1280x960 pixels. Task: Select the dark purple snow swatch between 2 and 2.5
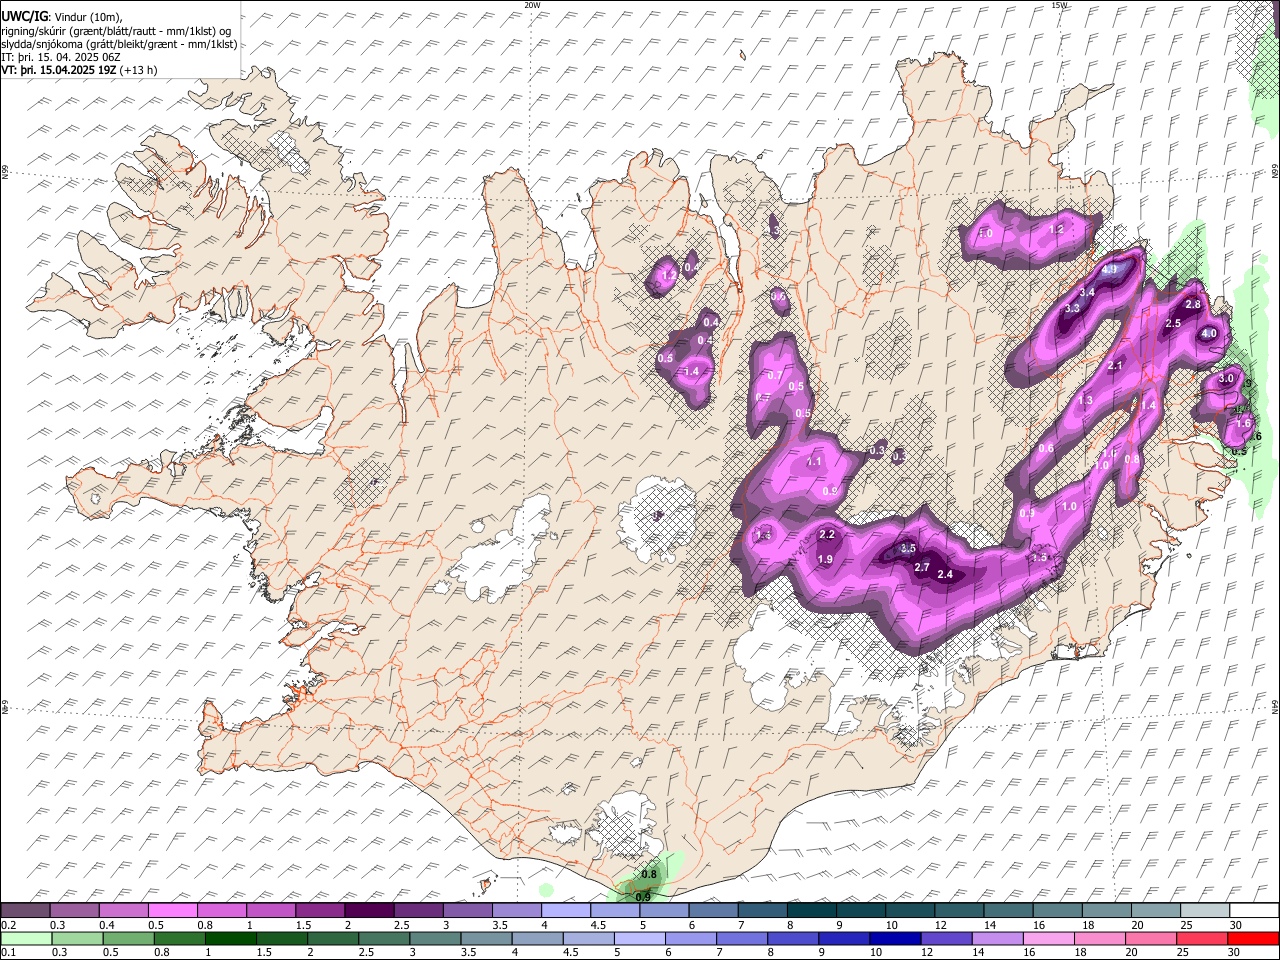[x=367, y=910]
